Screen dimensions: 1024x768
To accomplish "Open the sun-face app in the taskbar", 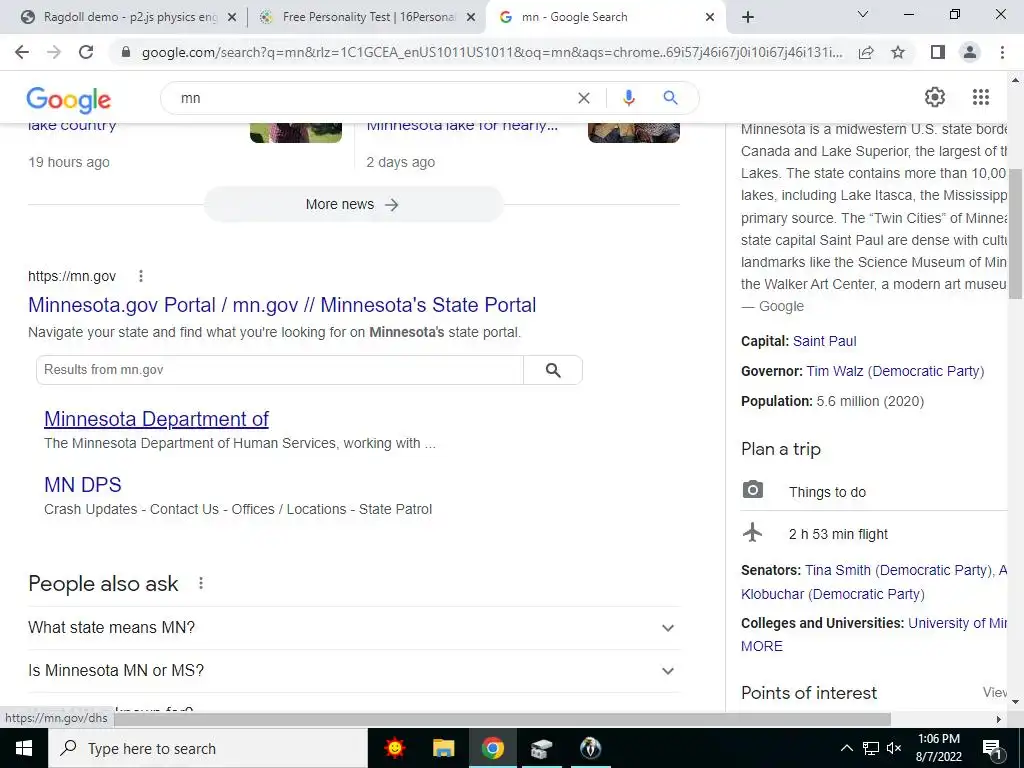I will [x=394, y=748].
